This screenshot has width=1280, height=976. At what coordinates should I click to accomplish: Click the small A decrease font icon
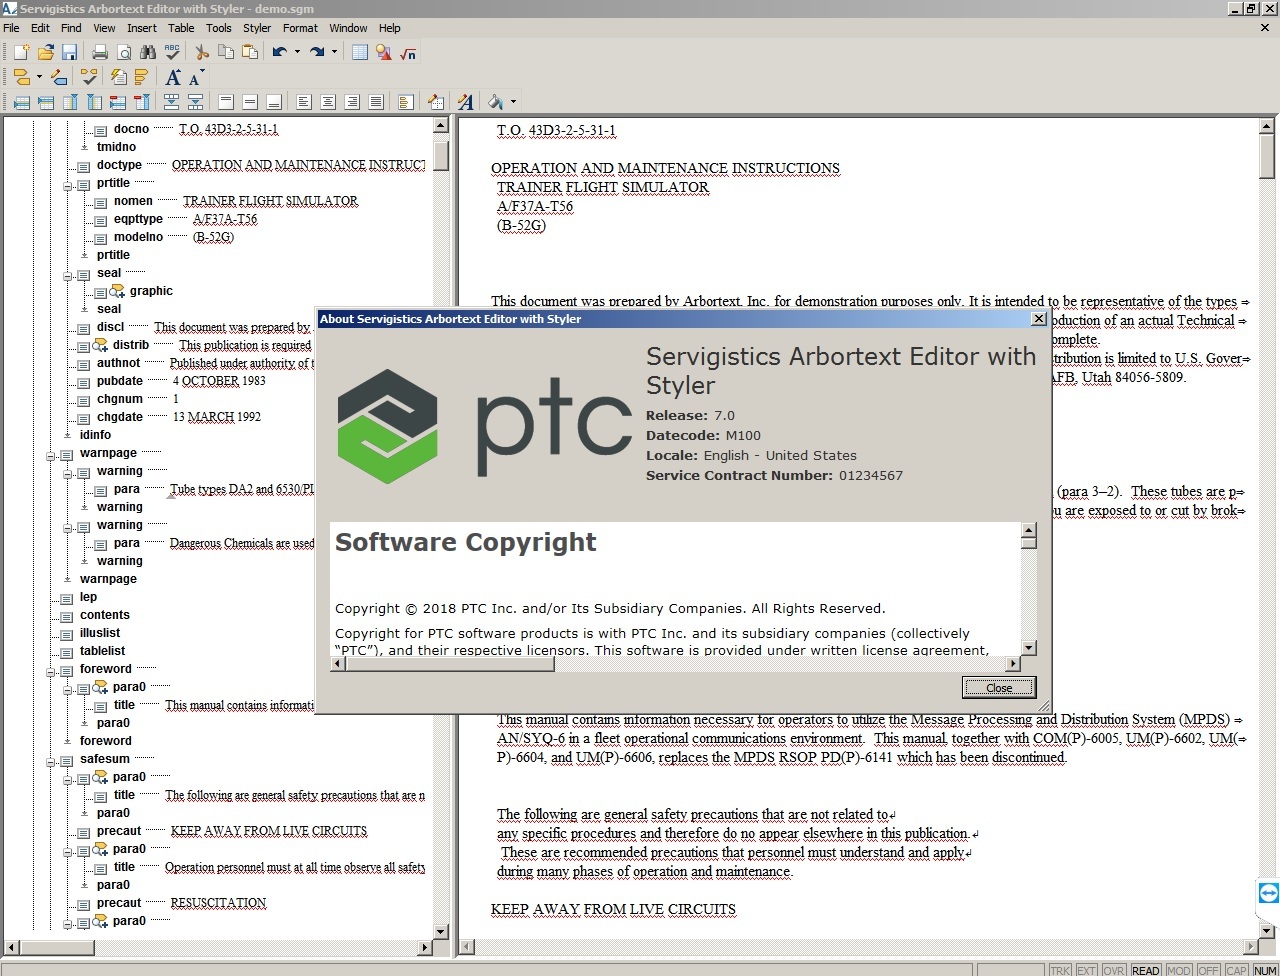[x=197, y=77]
